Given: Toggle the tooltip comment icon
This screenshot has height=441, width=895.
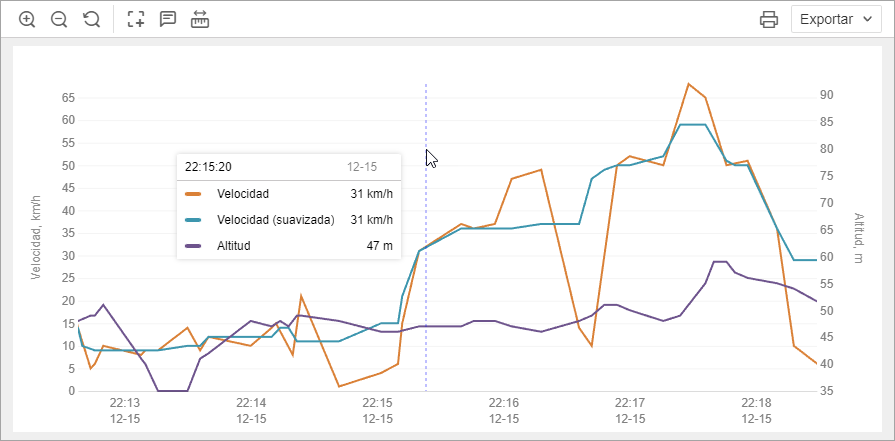Looking at the screenshot, I should pos(168,19).
